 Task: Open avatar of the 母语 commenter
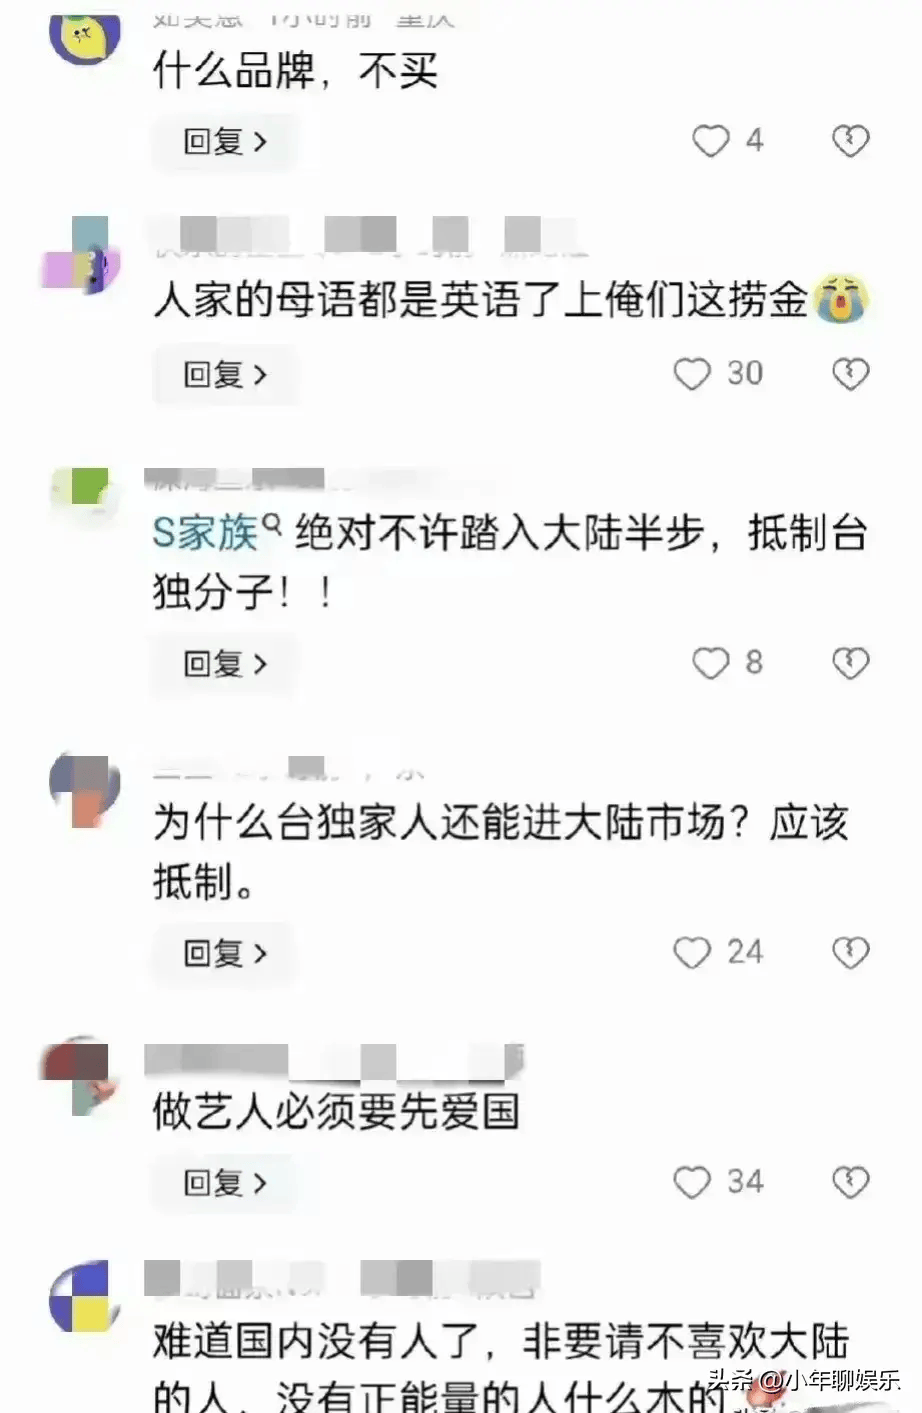(82, 257)
